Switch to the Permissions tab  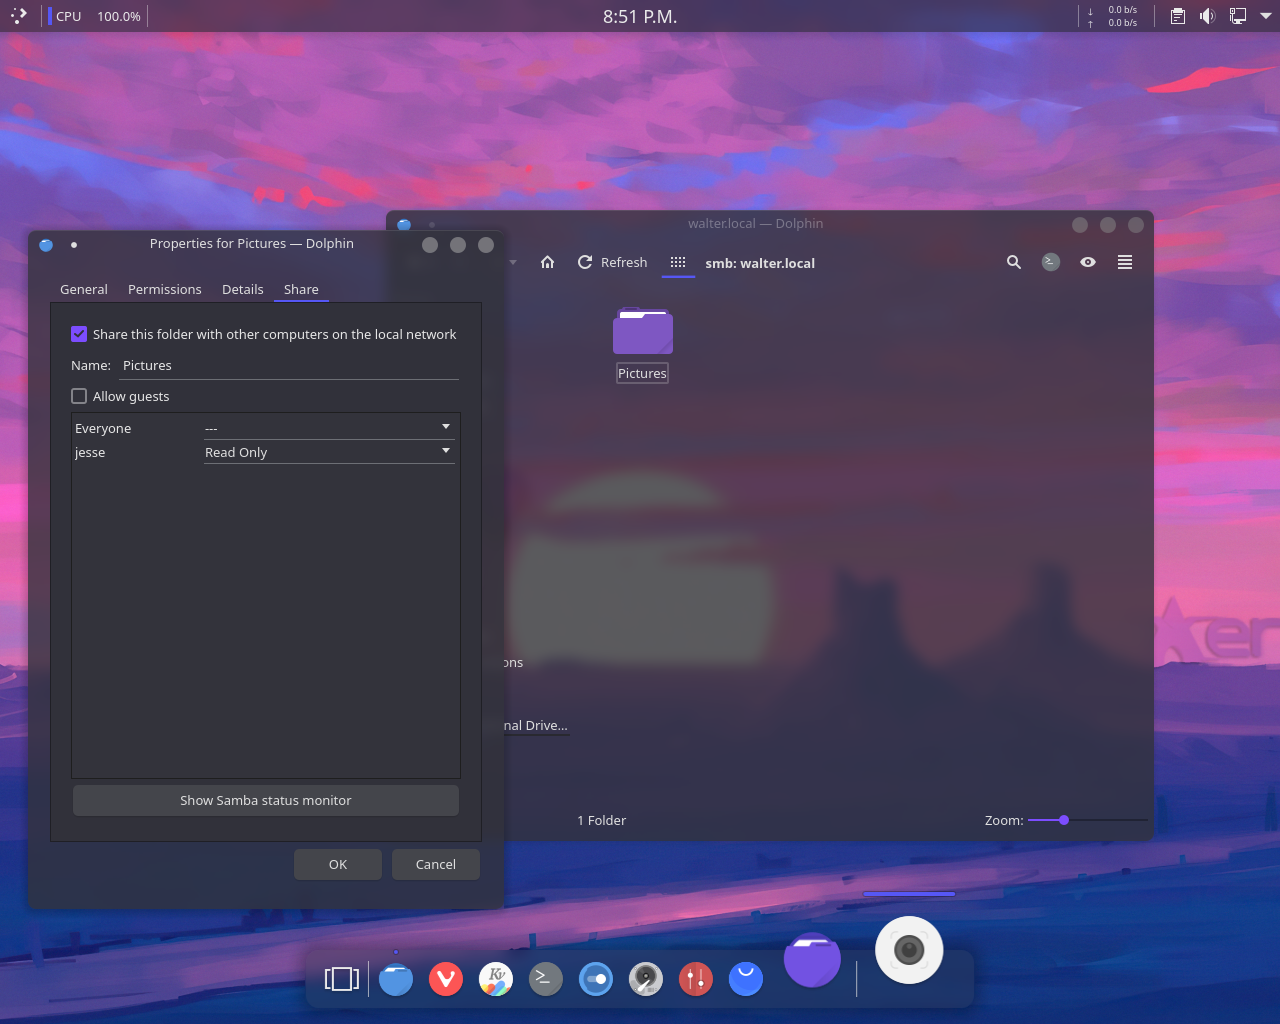pos(165,289)
